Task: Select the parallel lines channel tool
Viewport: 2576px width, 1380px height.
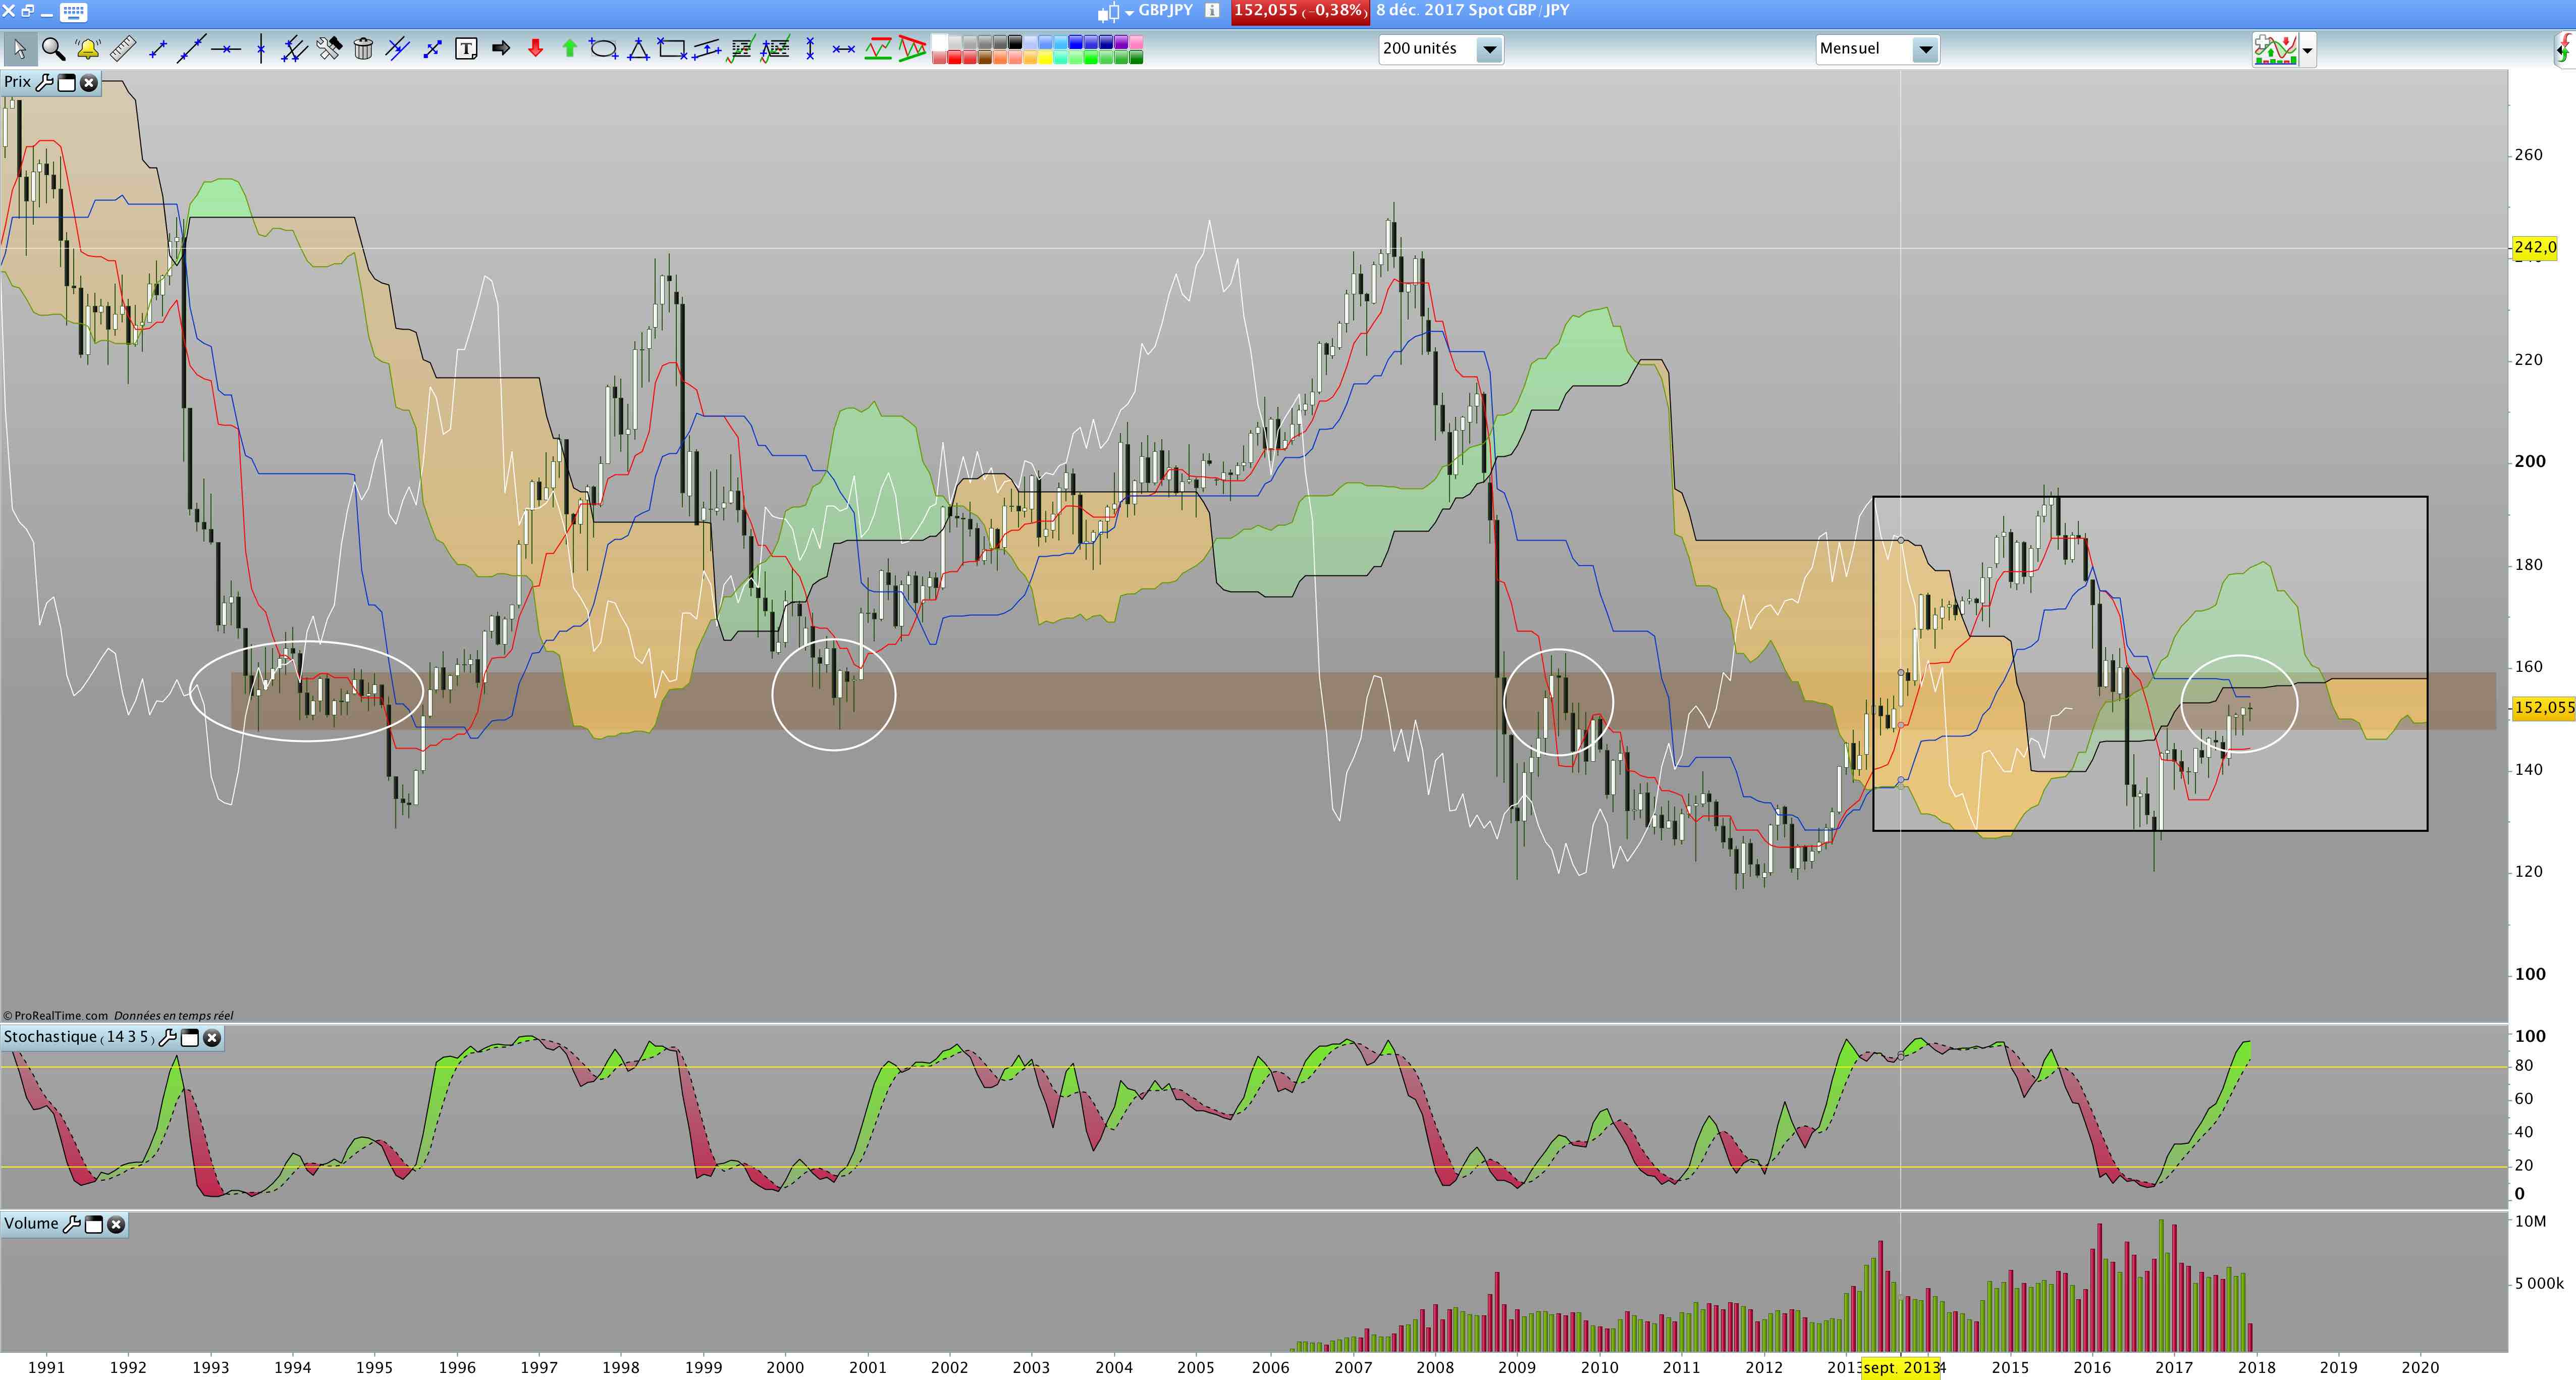Action: point(398,48)
